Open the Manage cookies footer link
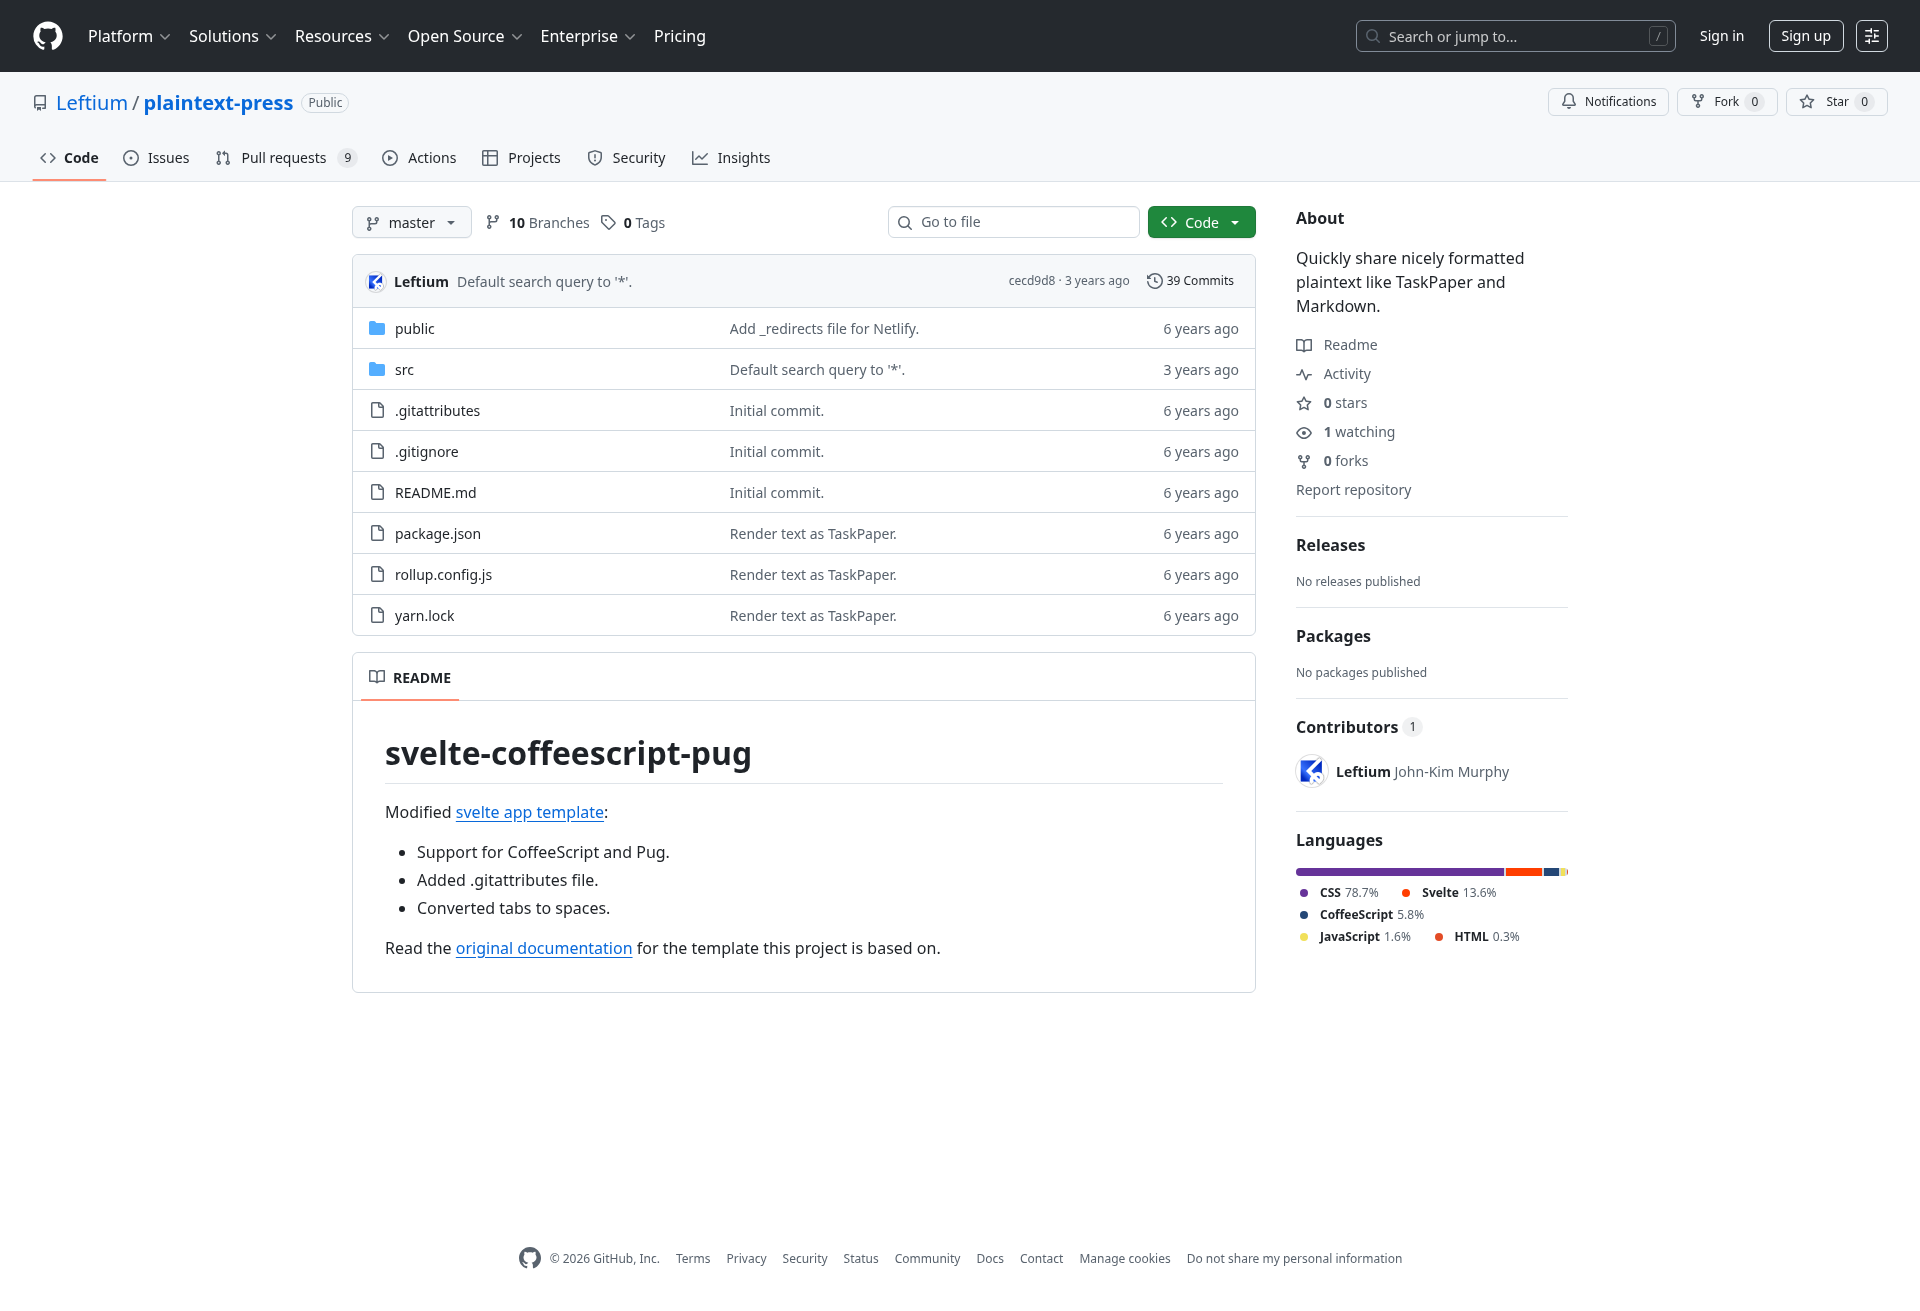This screenshot has width=1920, height=1311. point(1125,1259)
